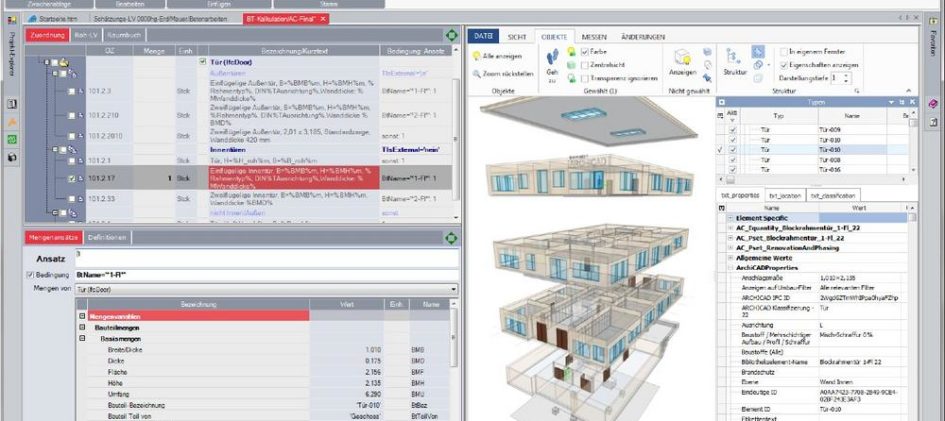Uncheck Eigenschaften anzeigen checkbox
Screen dimensions: 945x421
click(x=785, y=63)
